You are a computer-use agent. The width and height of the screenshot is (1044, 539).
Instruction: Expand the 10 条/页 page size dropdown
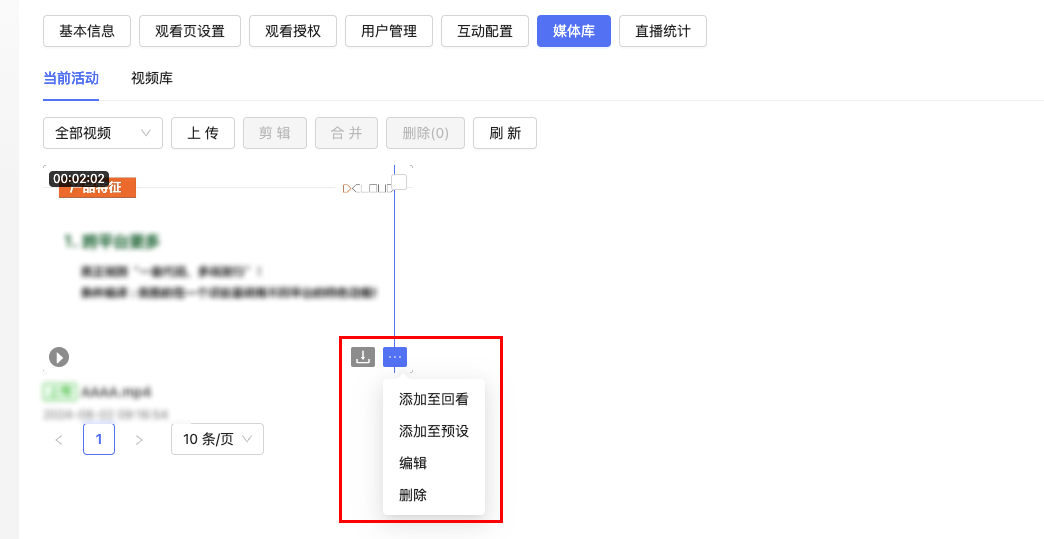(217, 439)
